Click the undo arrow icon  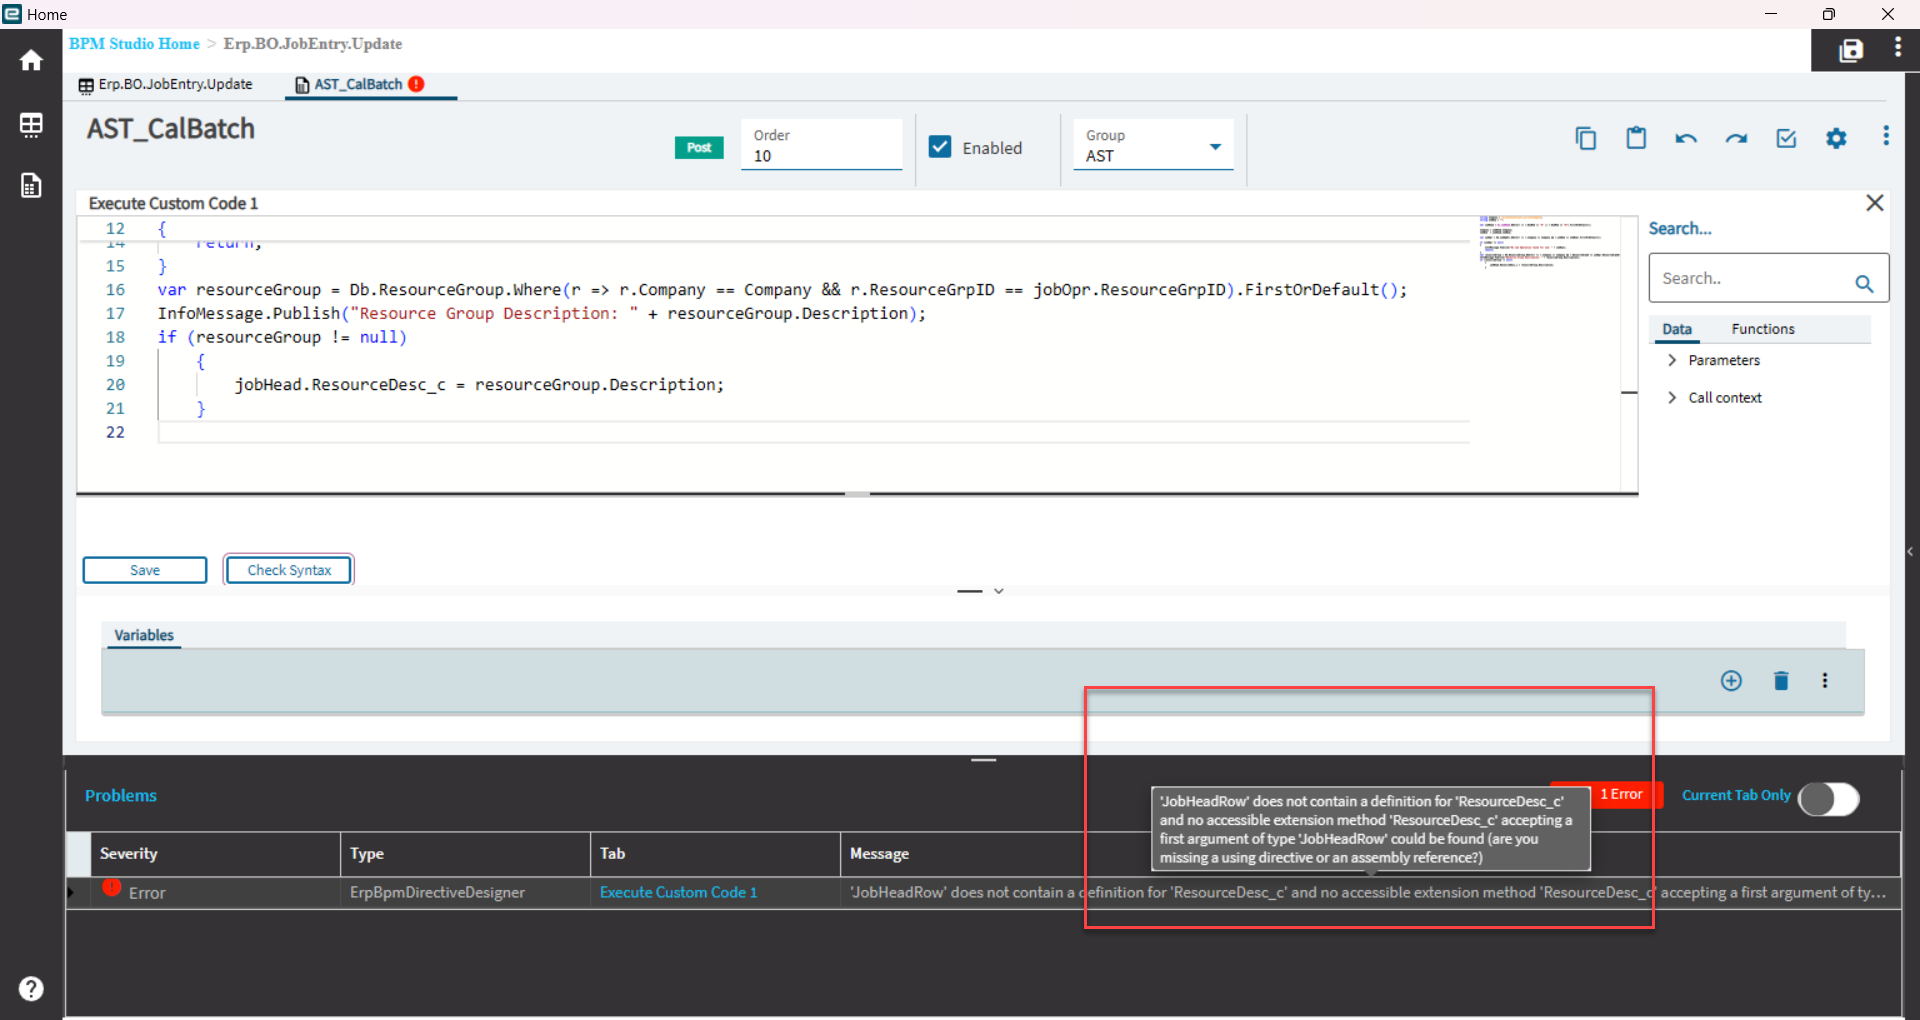(x=1686, y=139)
